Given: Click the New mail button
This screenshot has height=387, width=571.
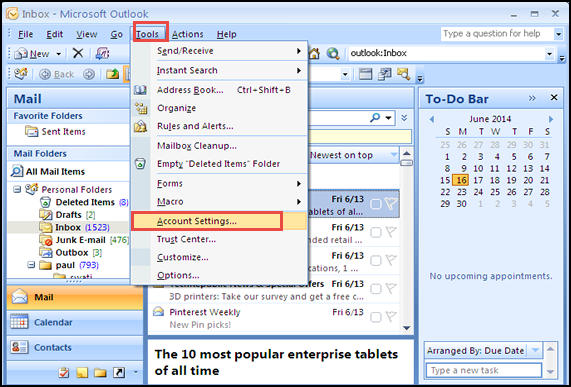Looking at the screenshot, I should click(32, 54).
